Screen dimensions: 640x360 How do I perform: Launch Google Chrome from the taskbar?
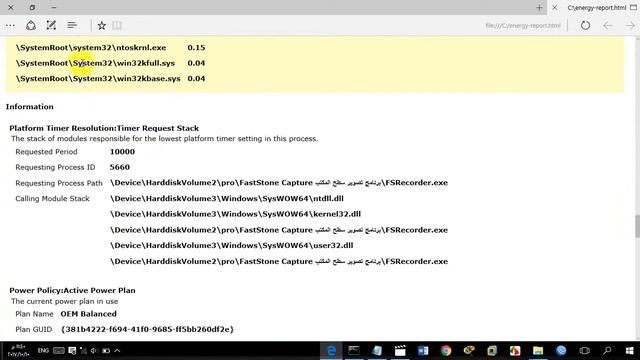[446, 351]
